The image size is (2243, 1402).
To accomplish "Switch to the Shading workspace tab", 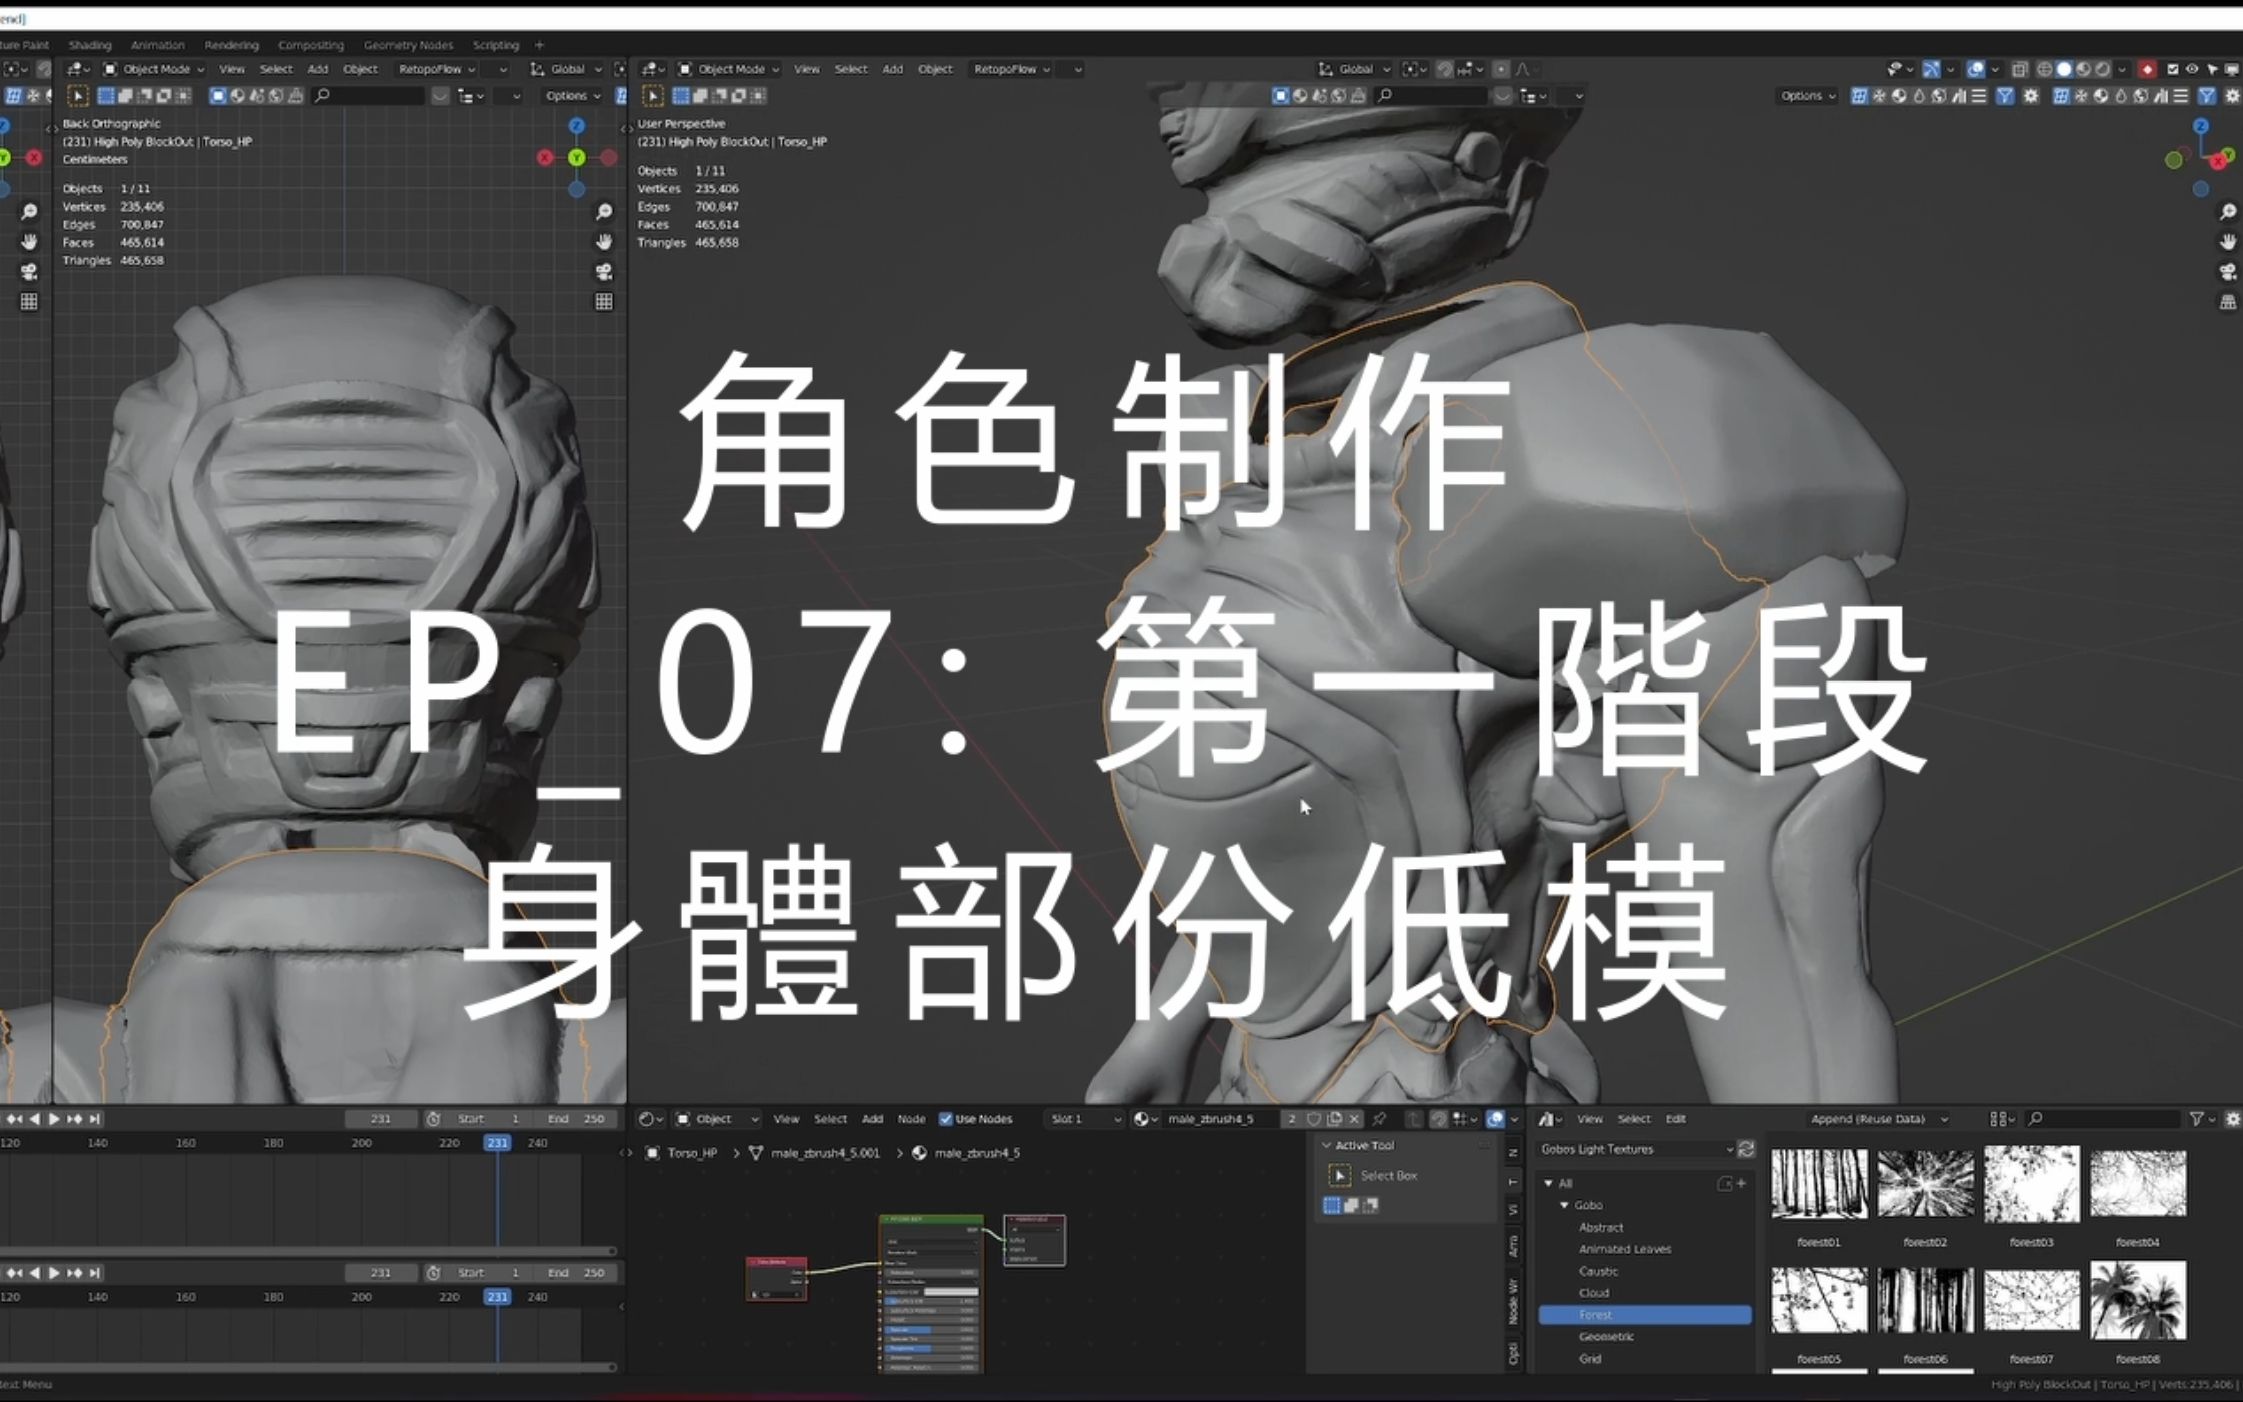I will 89,44.
